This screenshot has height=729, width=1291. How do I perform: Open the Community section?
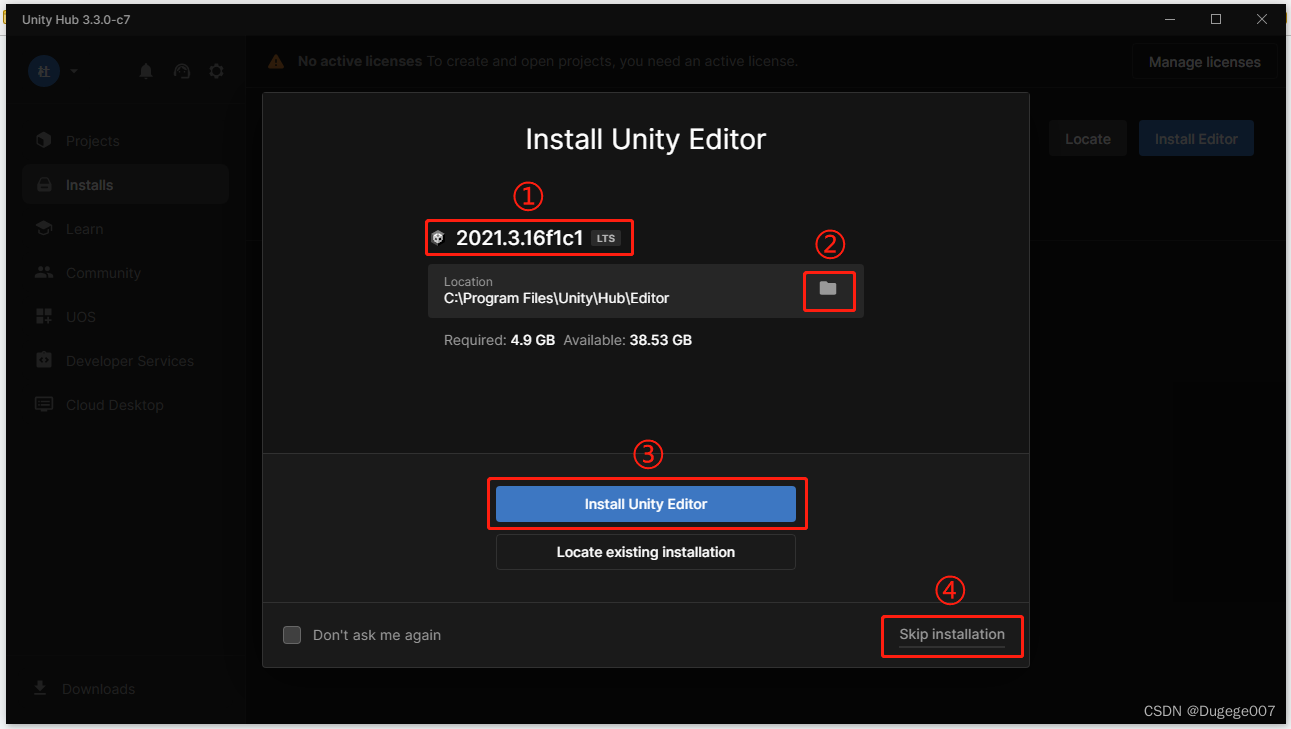point(126,273)
